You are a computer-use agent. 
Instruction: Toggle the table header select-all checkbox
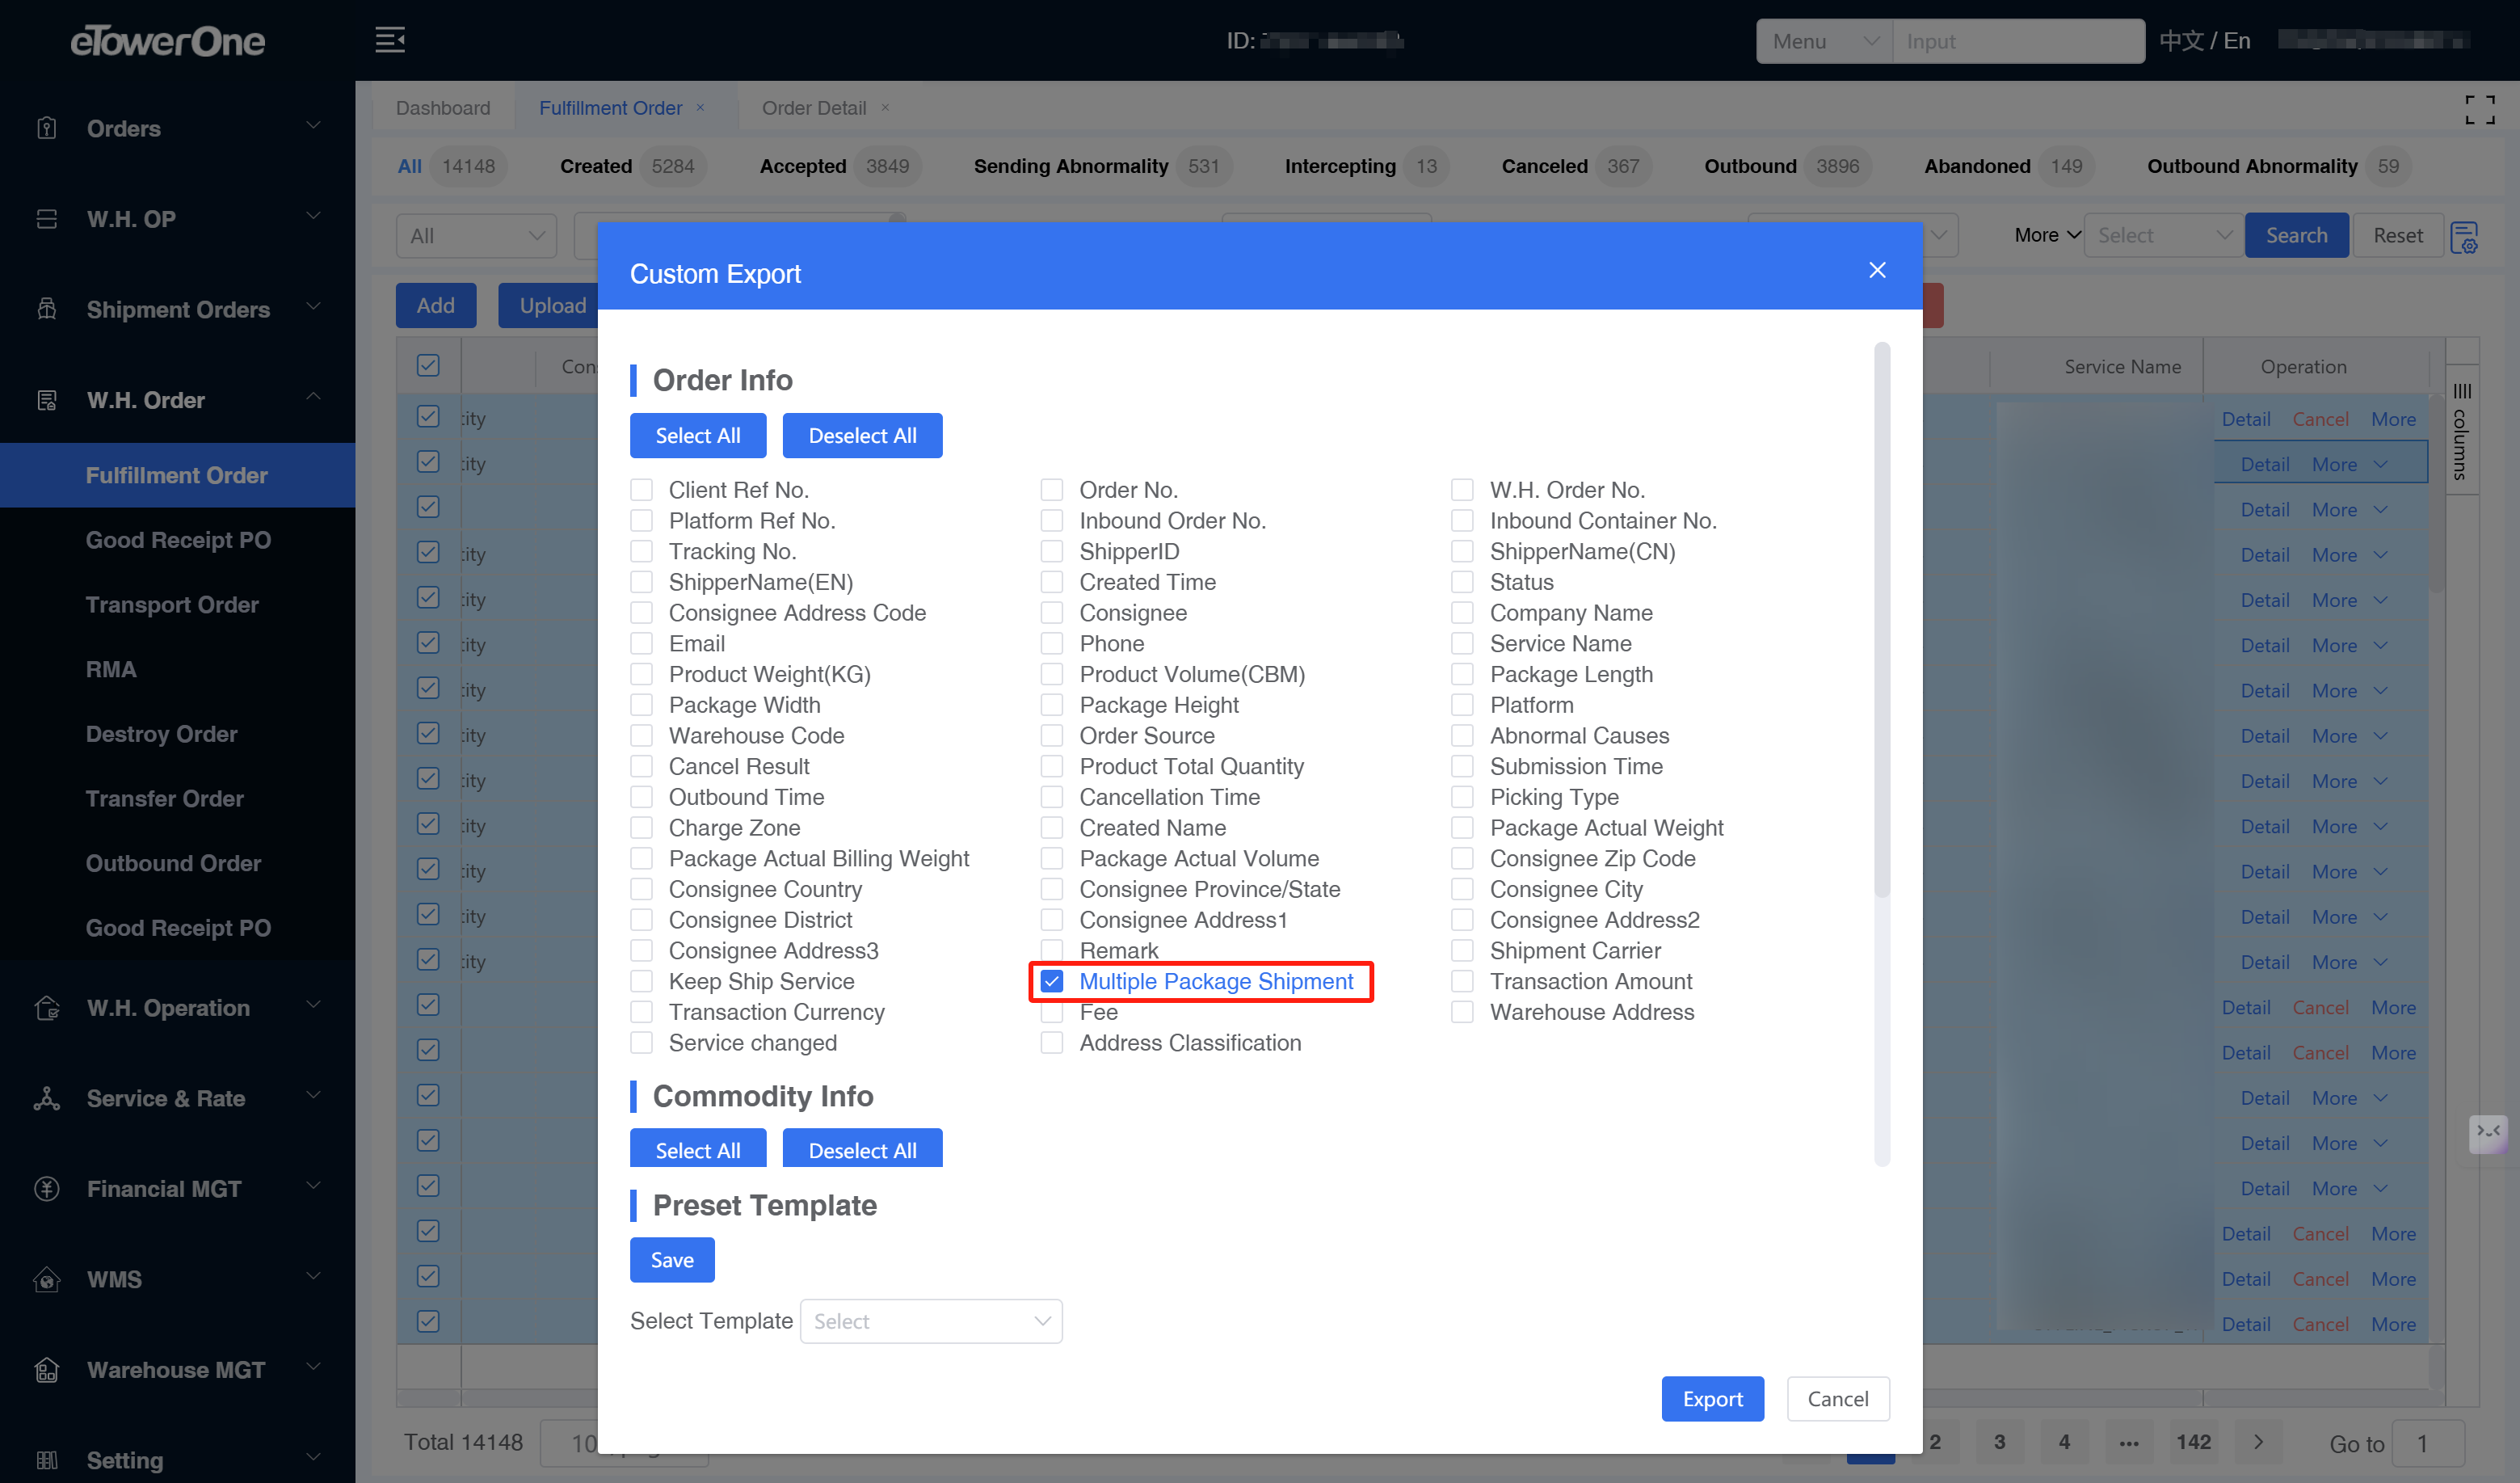pos(428,366)
